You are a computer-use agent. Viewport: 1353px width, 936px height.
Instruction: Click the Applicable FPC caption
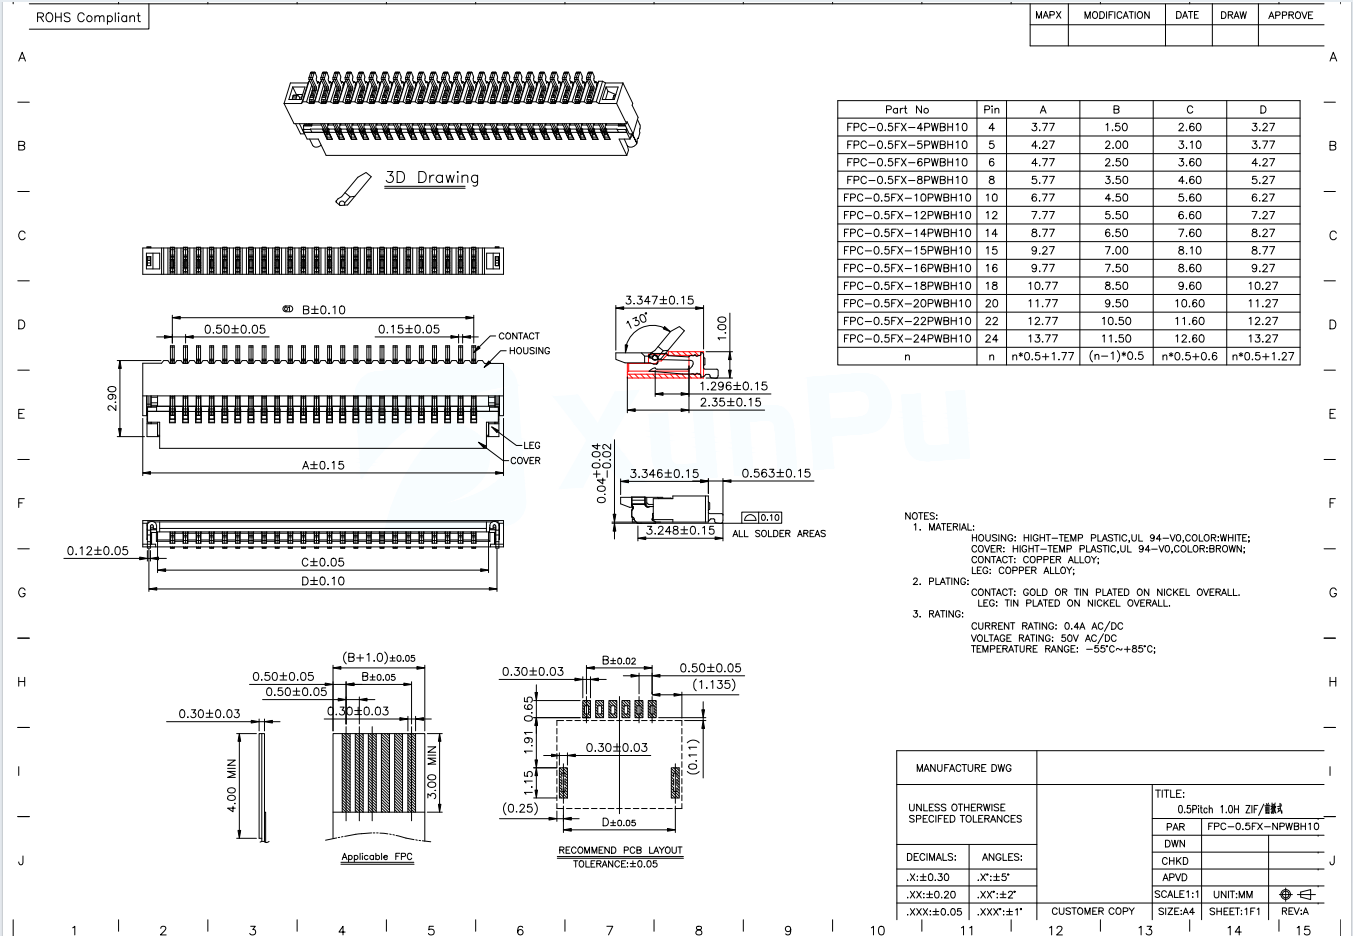pos(377,857)
